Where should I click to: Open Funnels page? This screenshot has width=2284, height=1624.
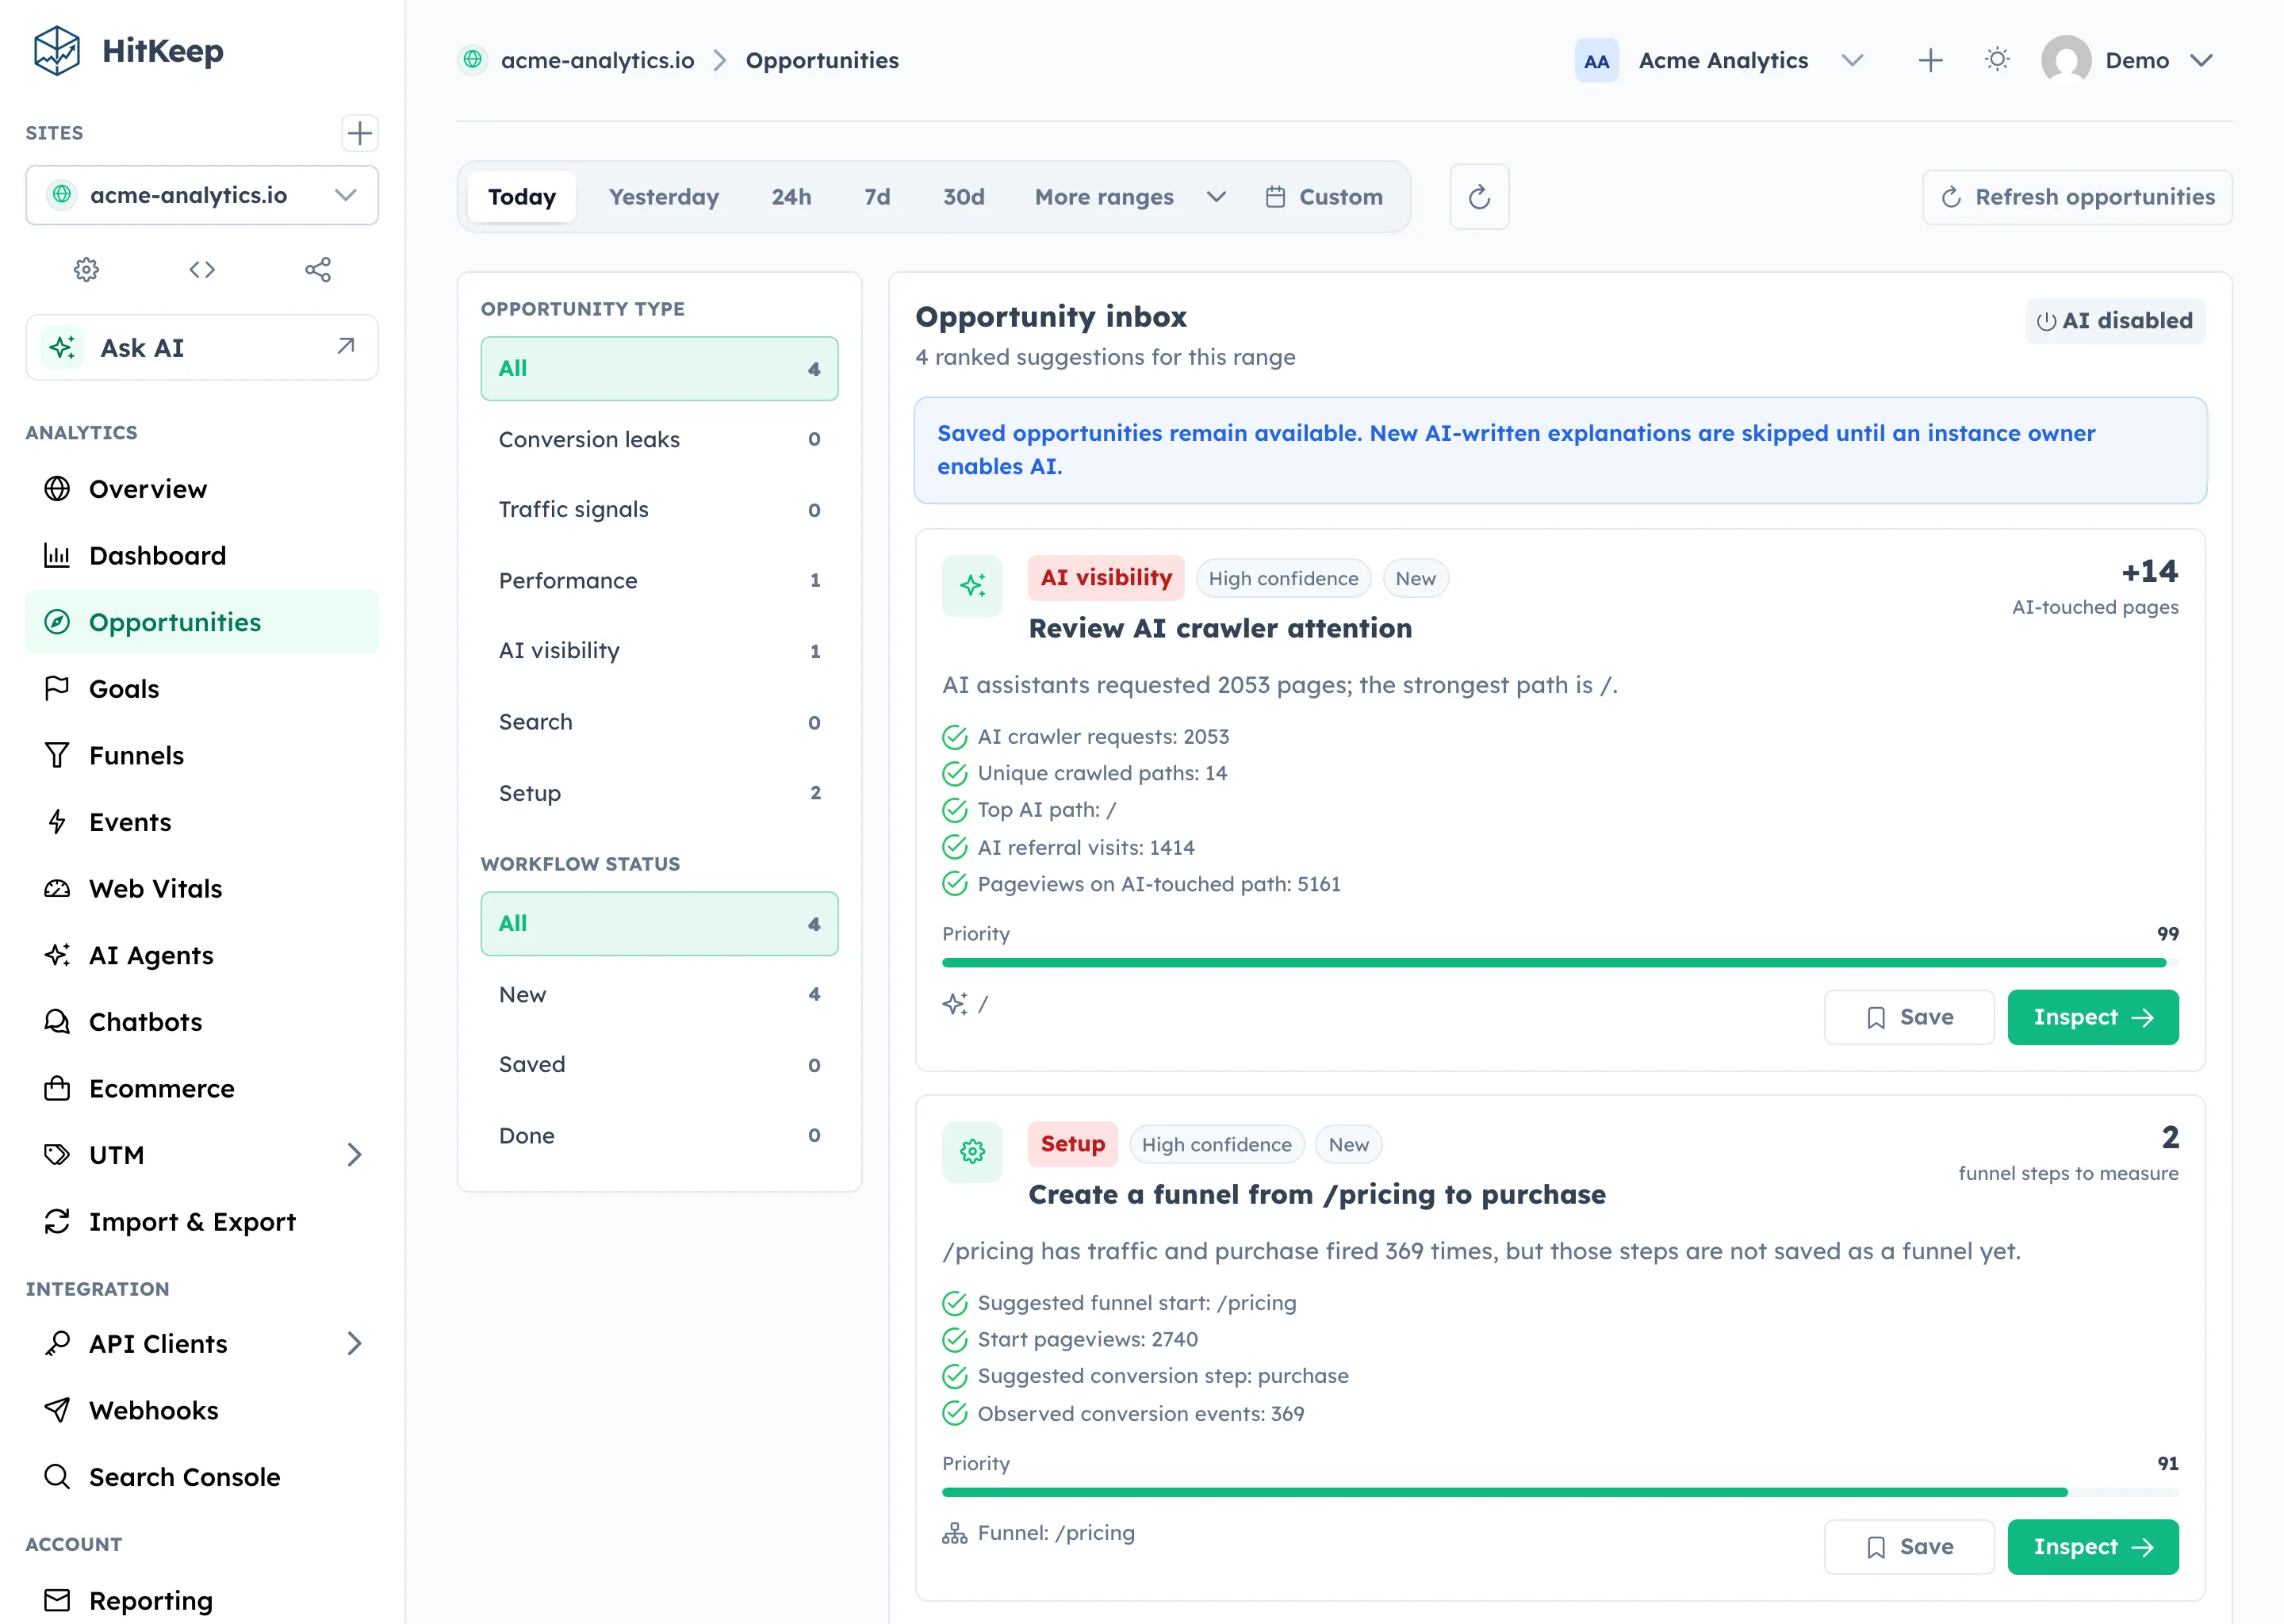click(x=202, y=755)
